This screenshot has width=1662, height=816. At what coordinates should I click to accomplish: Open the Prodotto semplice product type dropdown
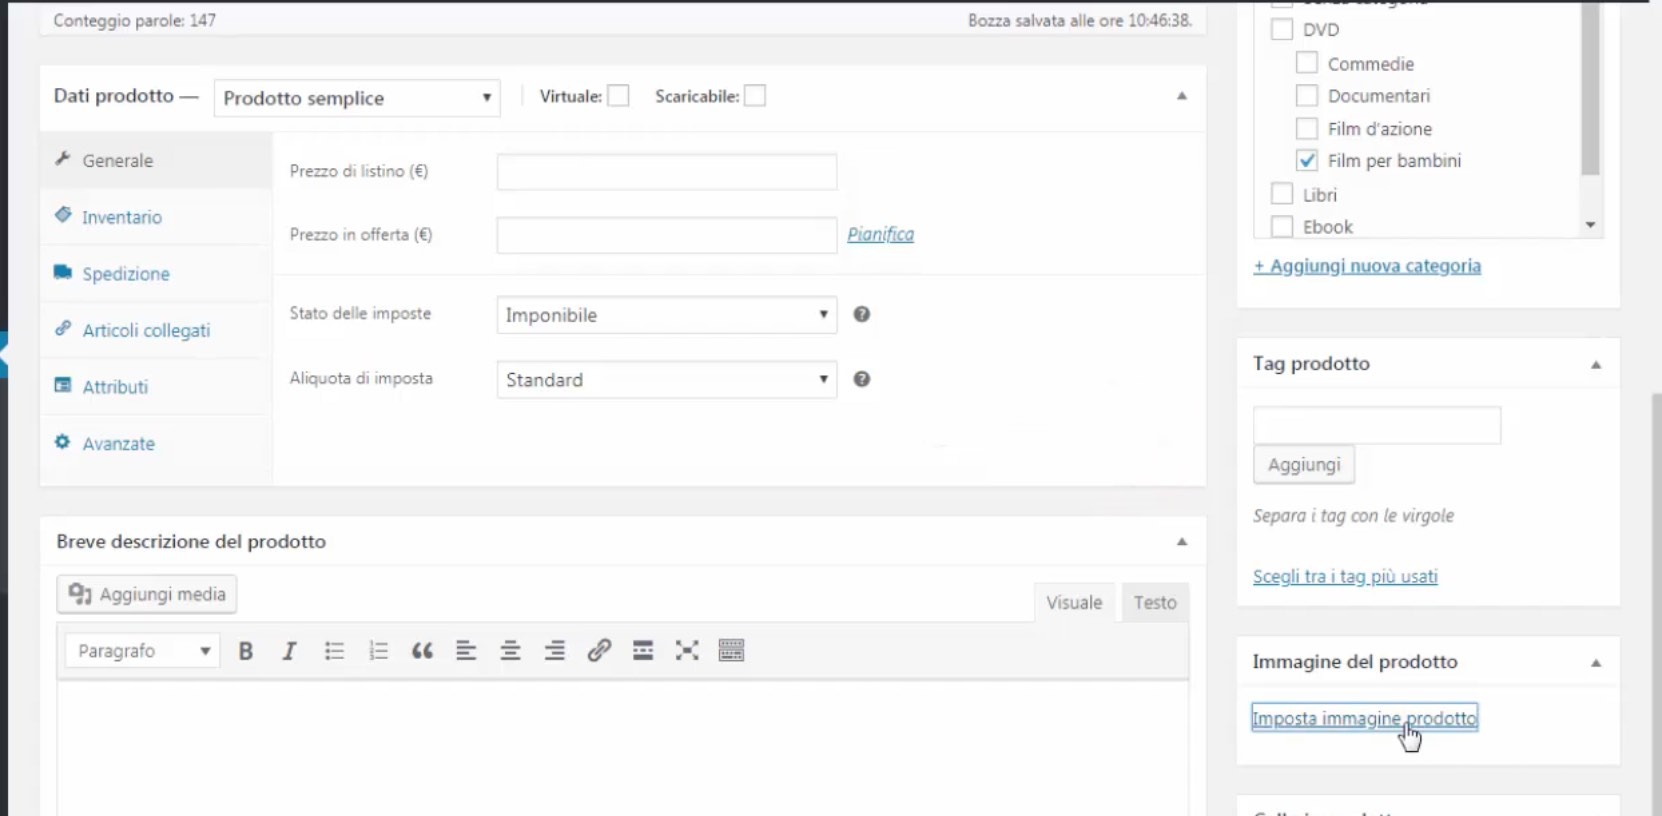pos(357,98)
